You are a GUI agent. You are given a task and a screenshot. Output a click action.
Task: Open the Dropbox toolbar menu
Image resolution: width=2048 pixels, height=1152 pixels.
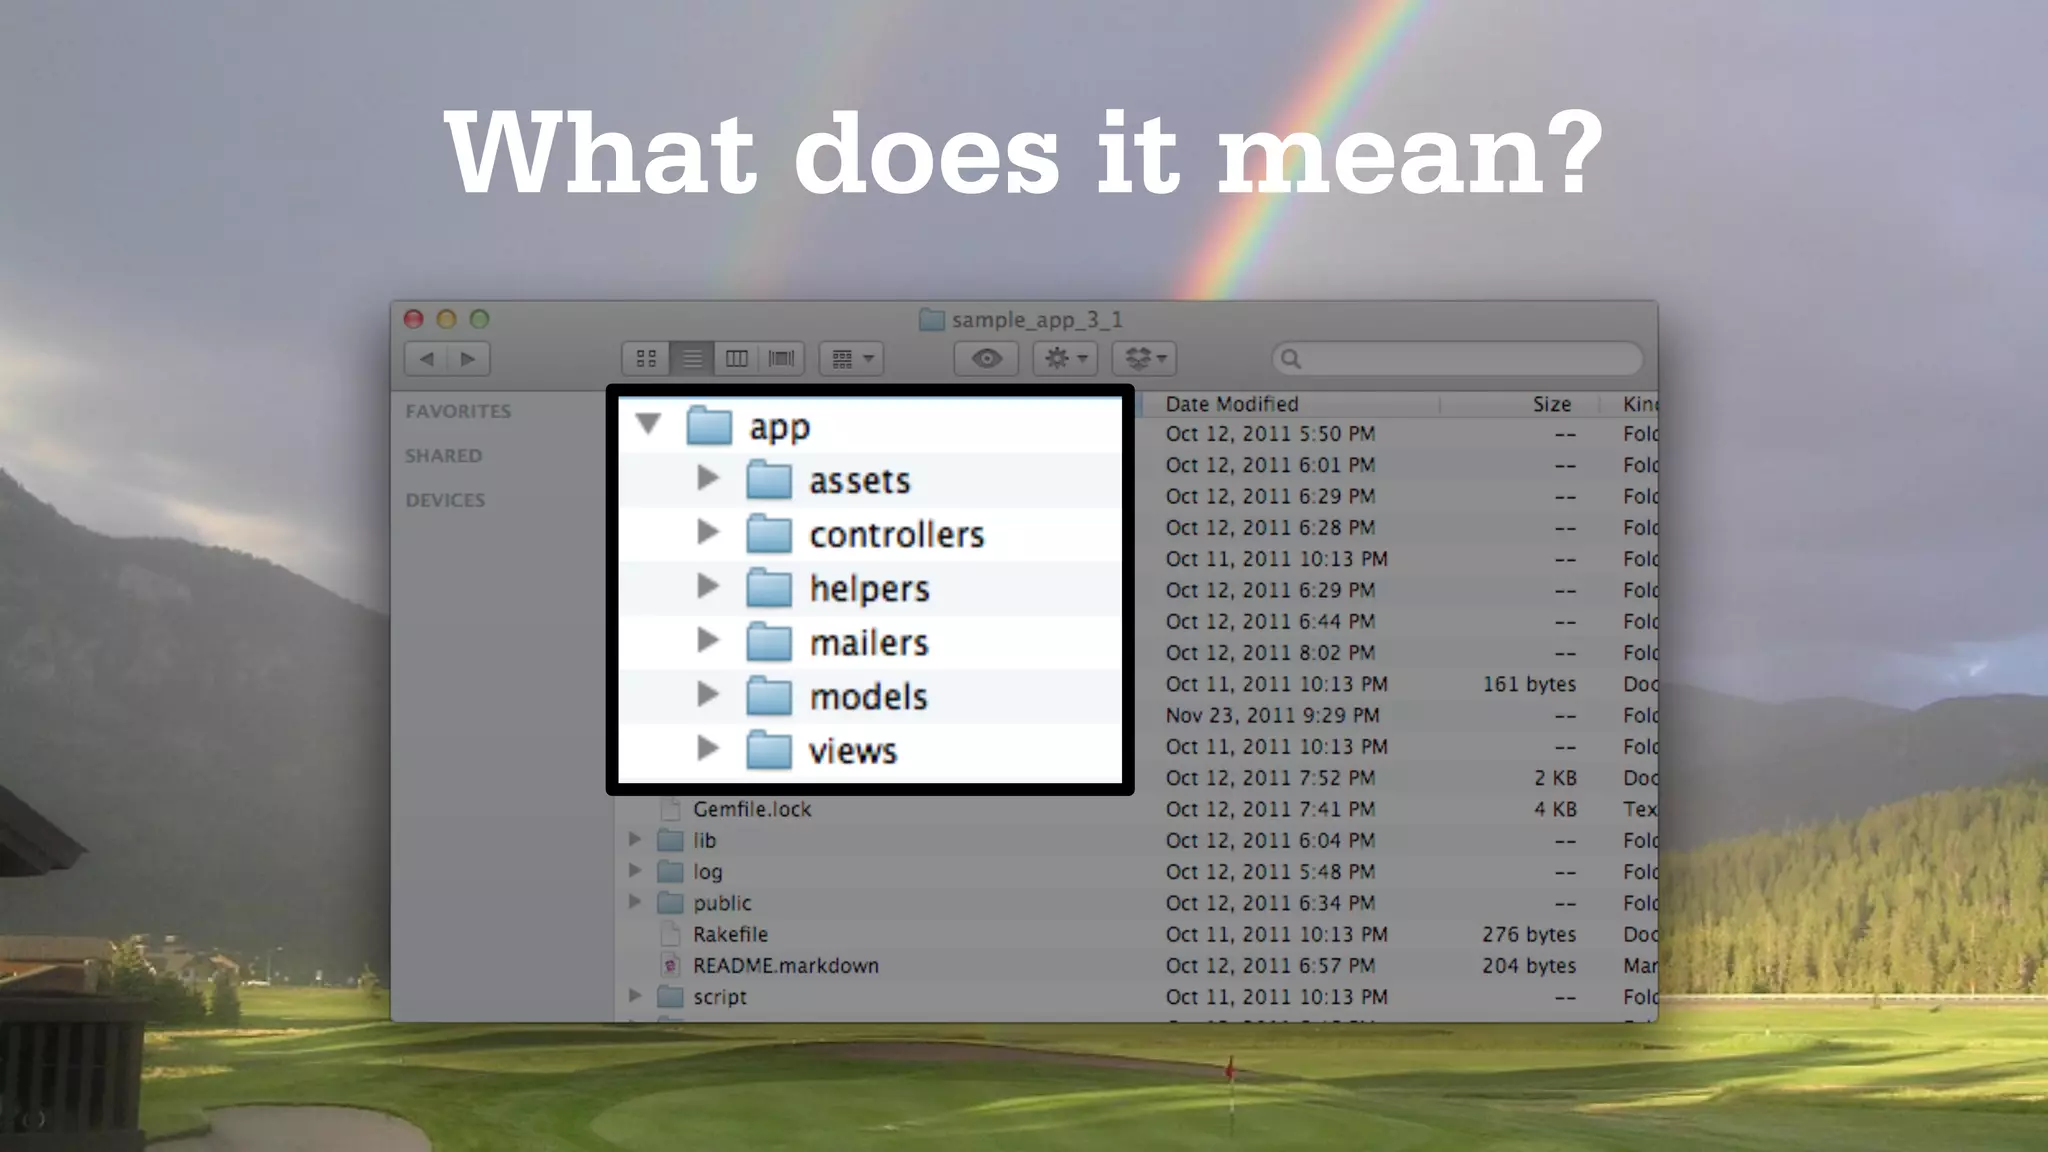(x=1145, y=358)
